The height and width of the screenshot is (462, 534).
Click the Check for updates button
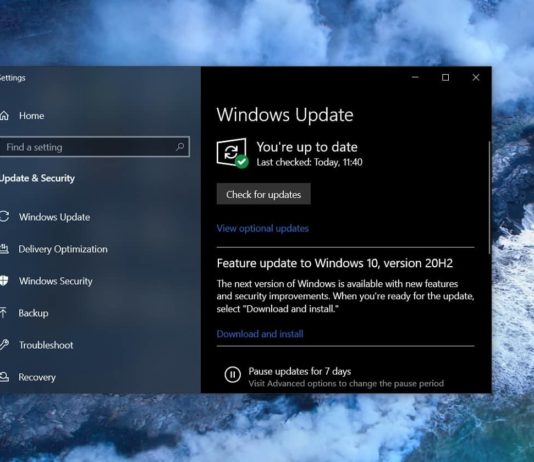pos(264,194)
